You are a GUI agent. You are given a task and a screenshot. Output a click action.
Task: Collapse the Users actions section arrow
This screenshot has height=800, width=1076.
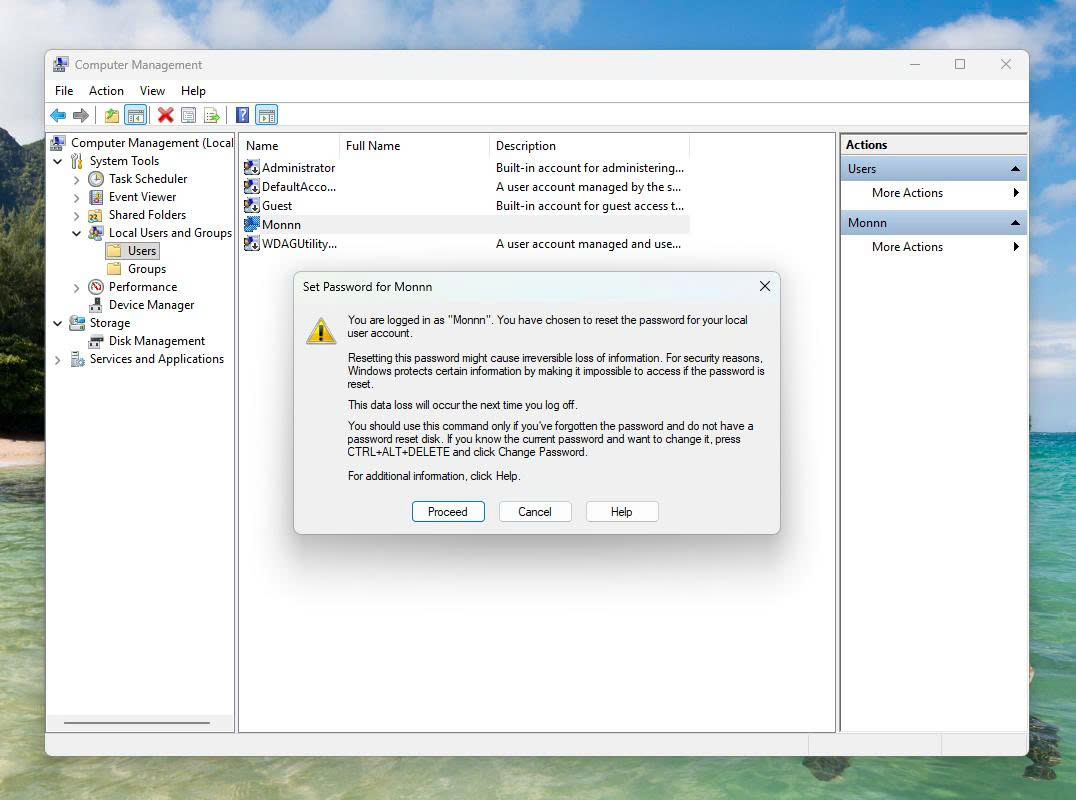coord(1015,169)
